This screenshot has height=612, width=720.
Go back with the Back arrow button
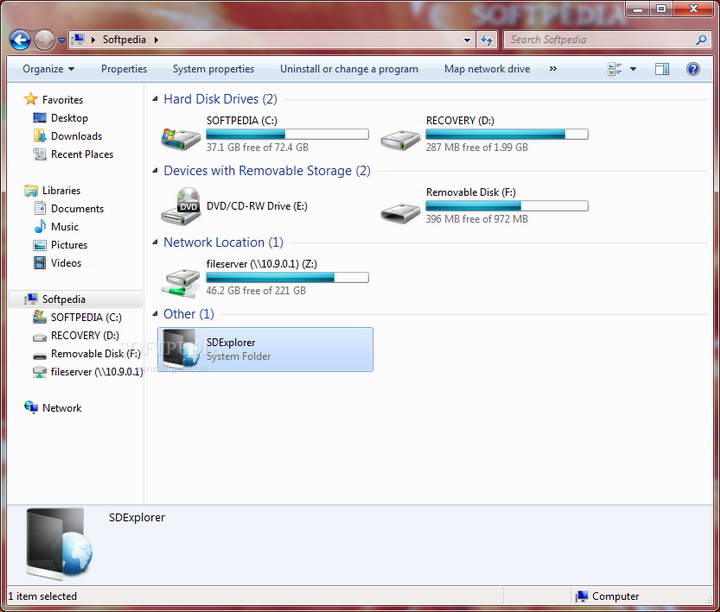(20, 40)
